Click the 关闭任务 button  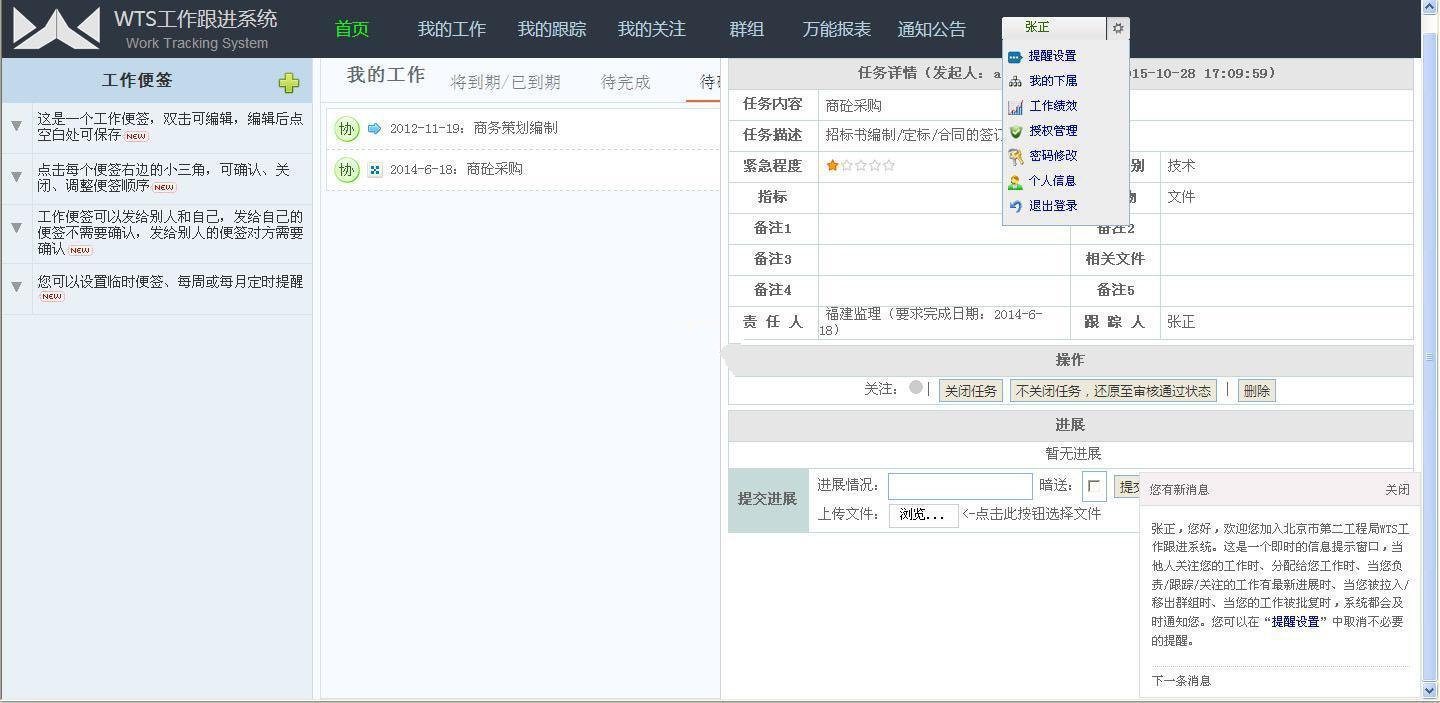(x=969, y=390)
